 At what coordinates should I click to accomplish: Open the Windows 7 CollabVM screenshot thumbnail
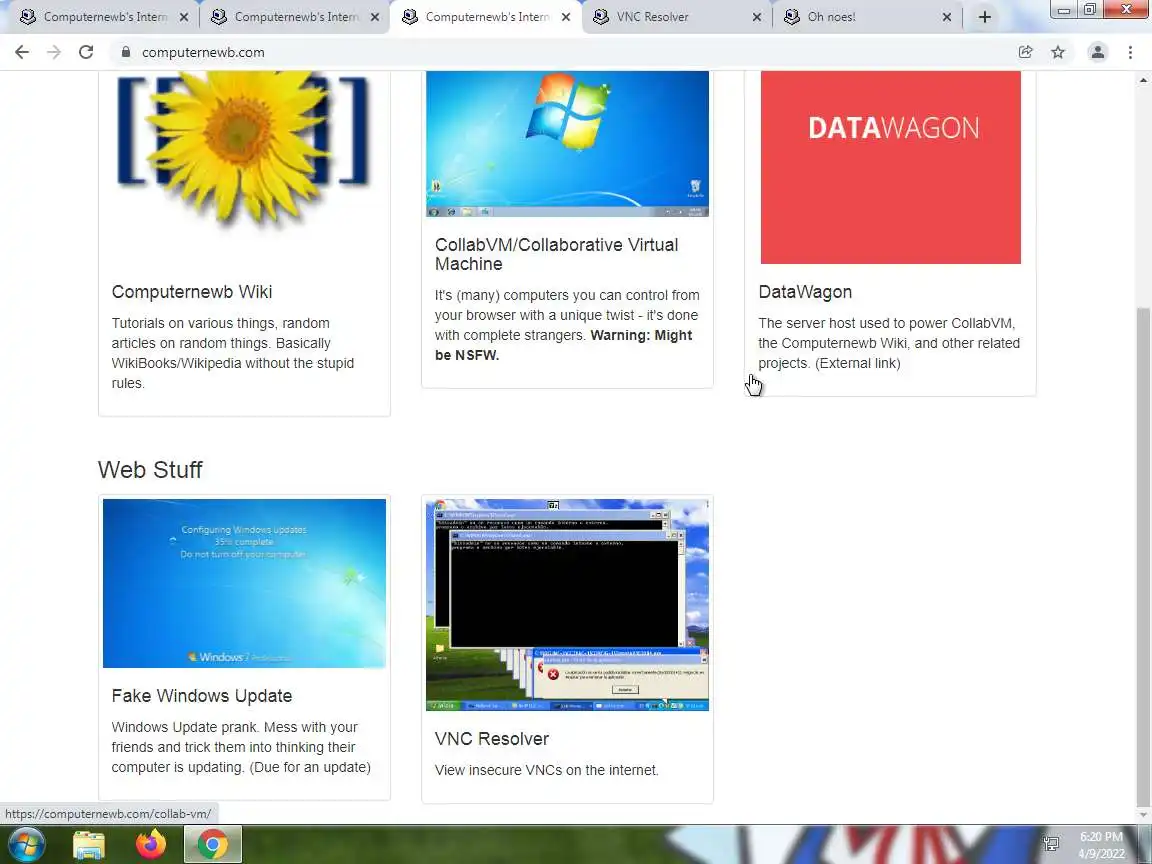point(567,144)
